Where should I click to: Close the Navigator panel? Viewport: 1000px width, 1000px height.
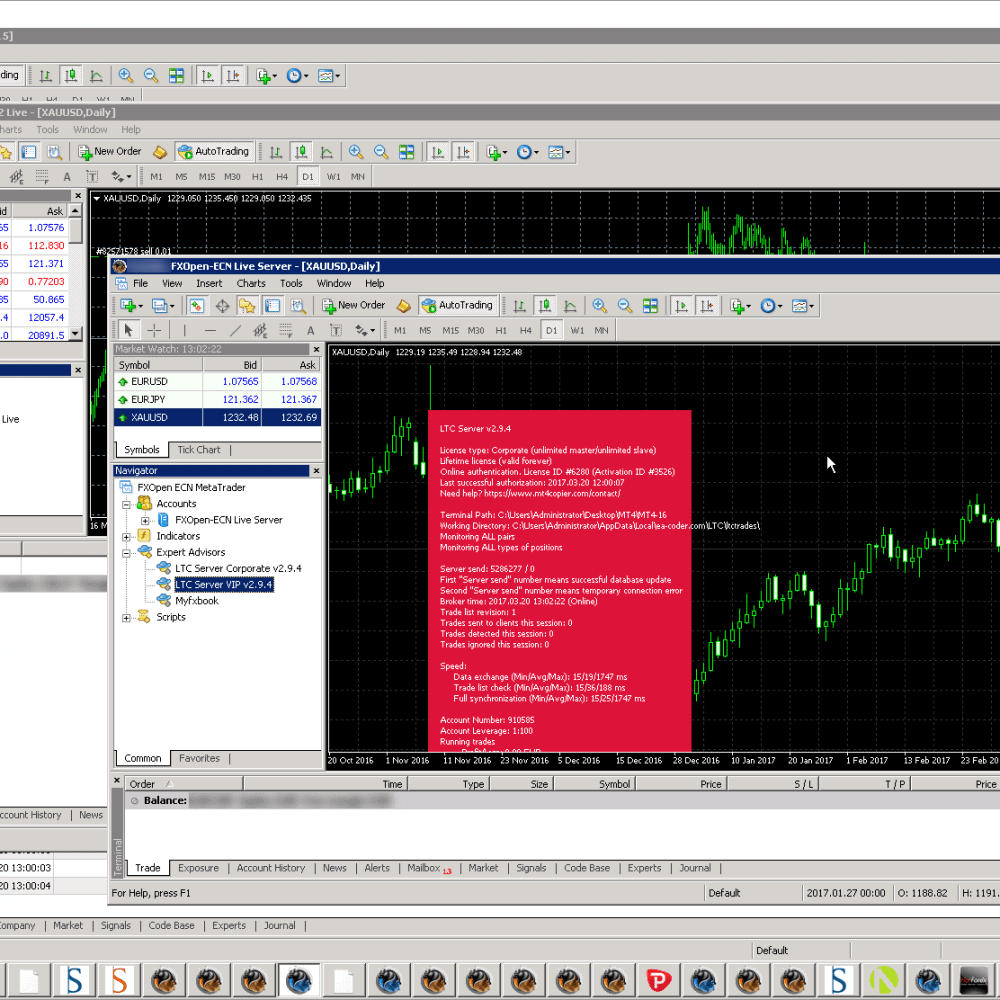pos(316,471)
